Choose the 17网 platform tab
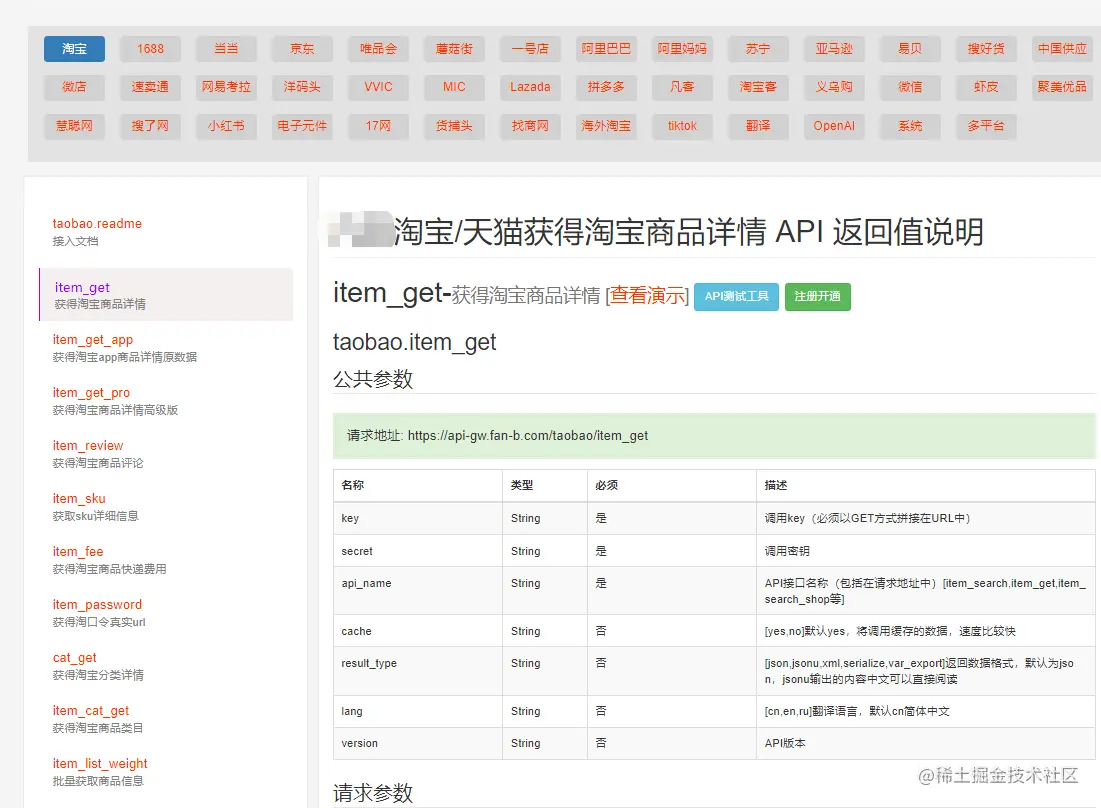This screenshot has height=808, width=1101. (x=378, y=126)
